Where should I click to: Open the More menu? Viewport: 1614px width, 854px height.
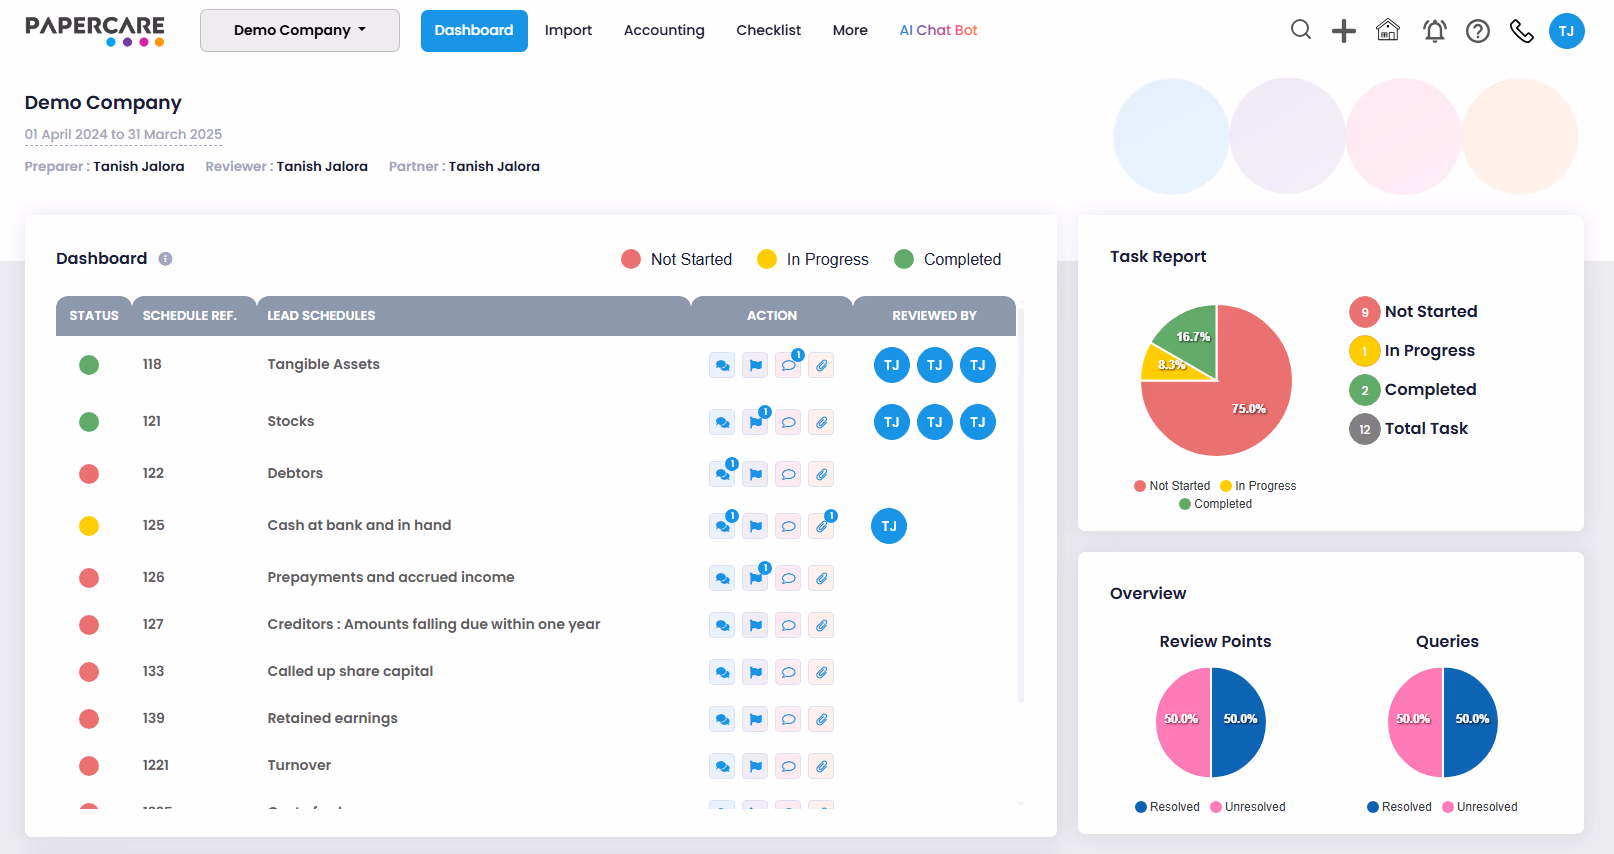(x=850, y=30)
